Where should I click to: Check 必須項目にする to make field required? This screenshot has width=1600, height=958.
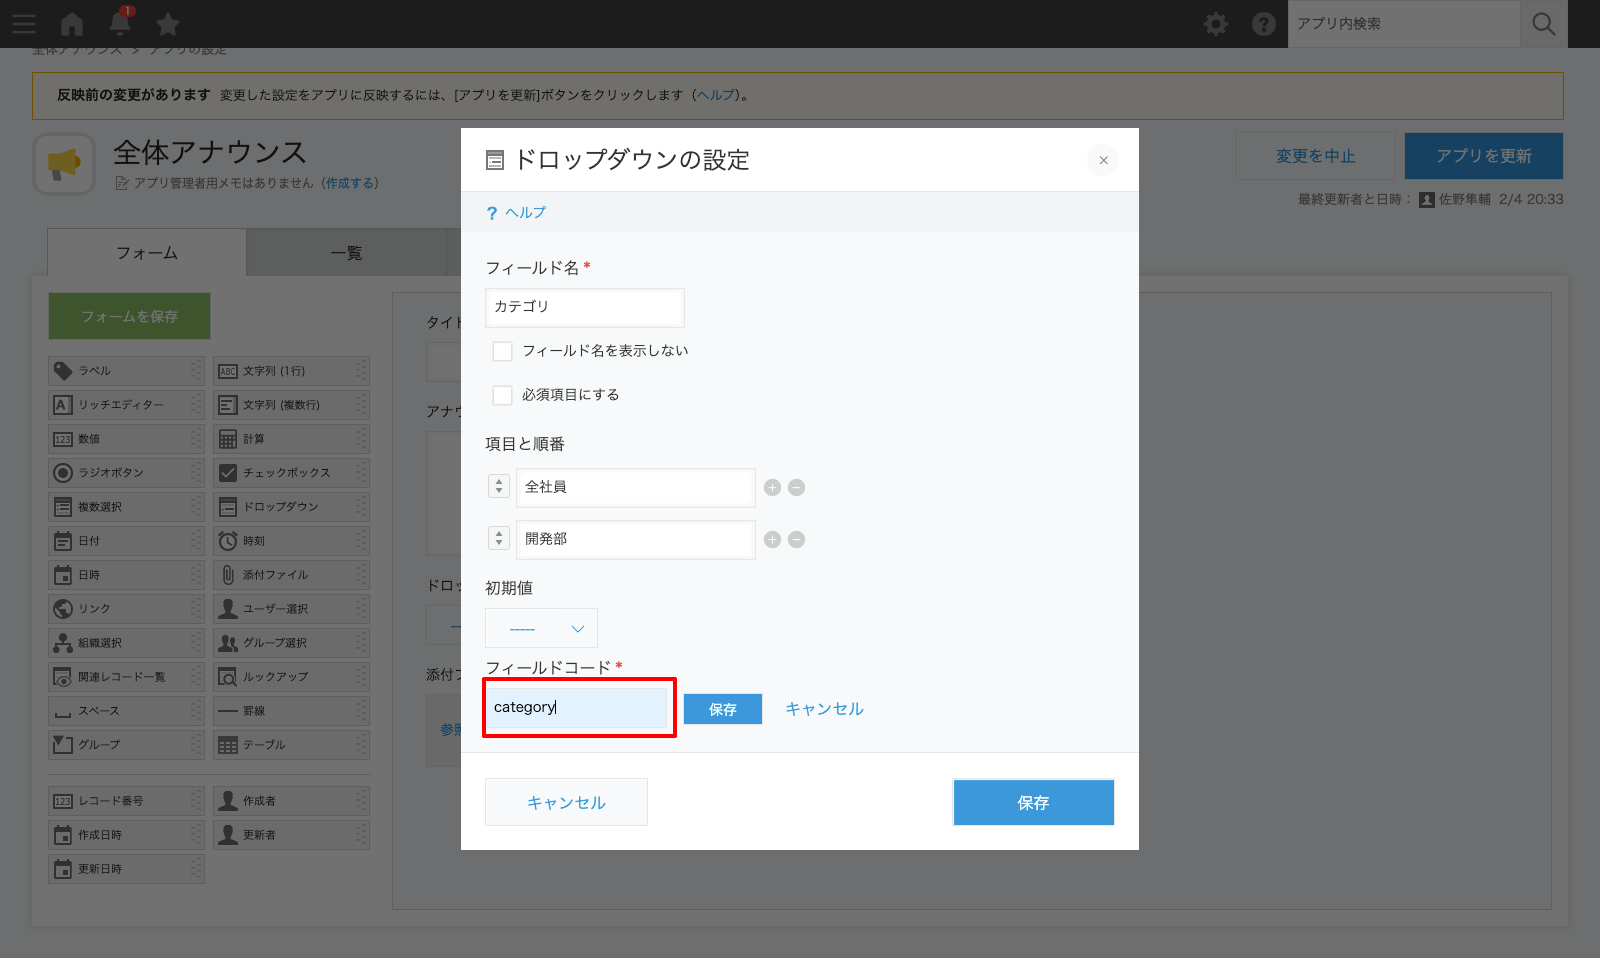502,394
